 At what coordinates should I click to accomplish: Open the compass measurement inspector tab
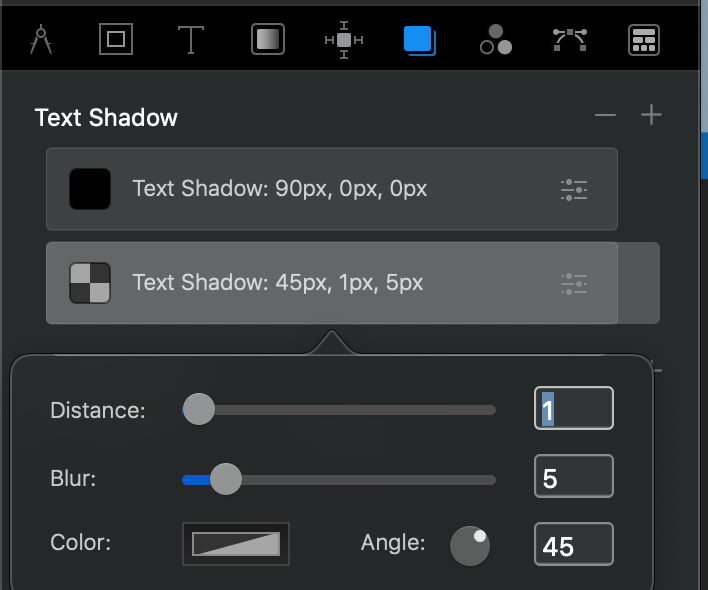click(x=41, y=40)
